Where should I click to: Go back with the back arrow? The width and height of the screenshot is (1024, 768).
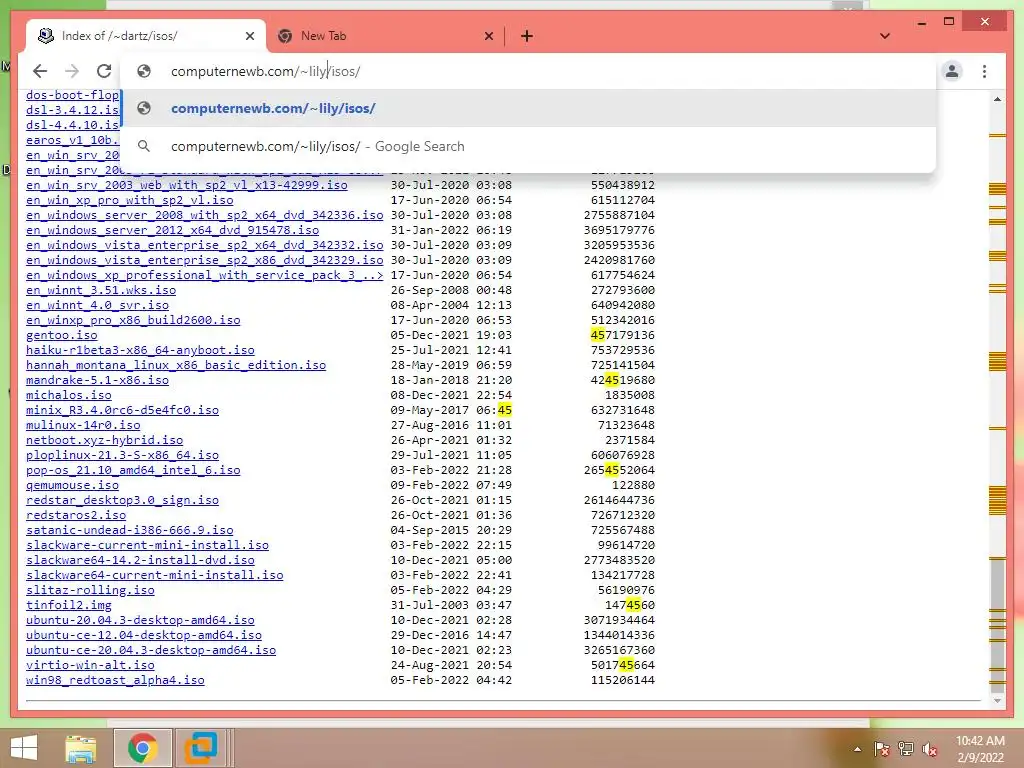coord(40,71)
